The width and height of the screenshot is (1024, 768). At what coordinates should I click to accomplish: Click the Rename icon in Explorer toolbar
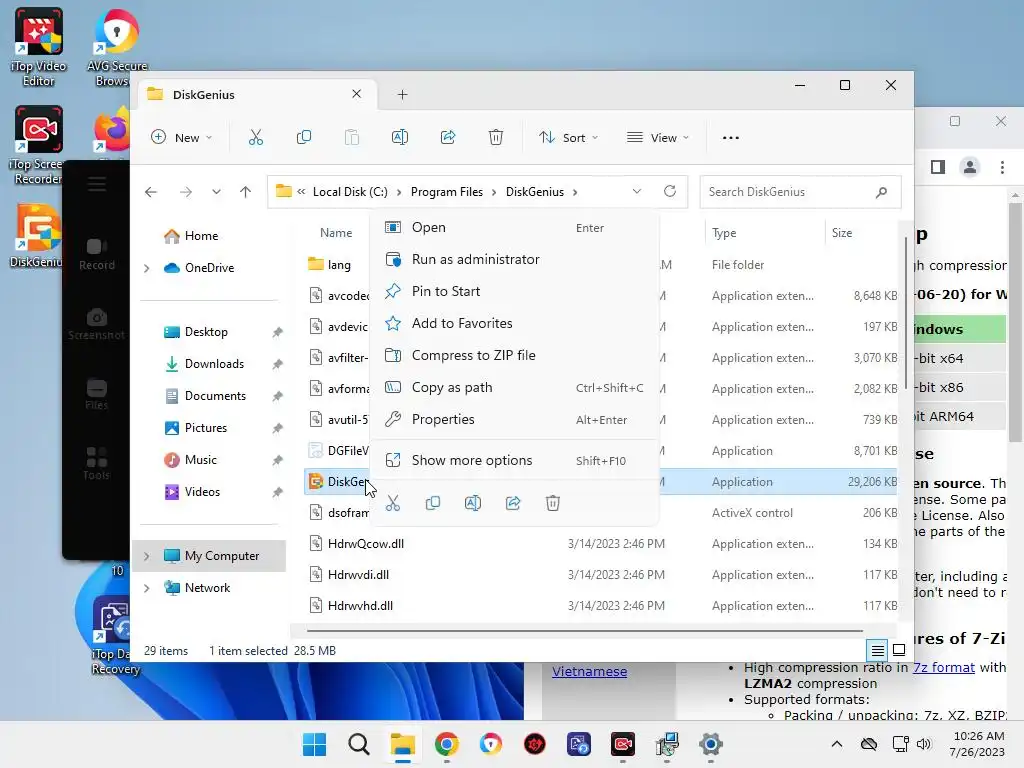[400, 138]
